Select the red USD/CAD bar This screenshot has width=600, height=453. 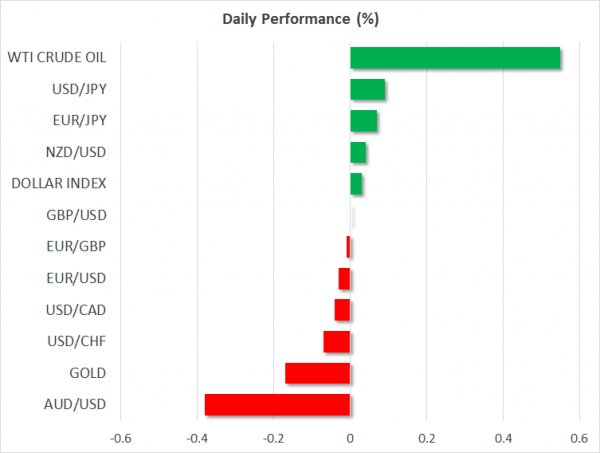342,310
